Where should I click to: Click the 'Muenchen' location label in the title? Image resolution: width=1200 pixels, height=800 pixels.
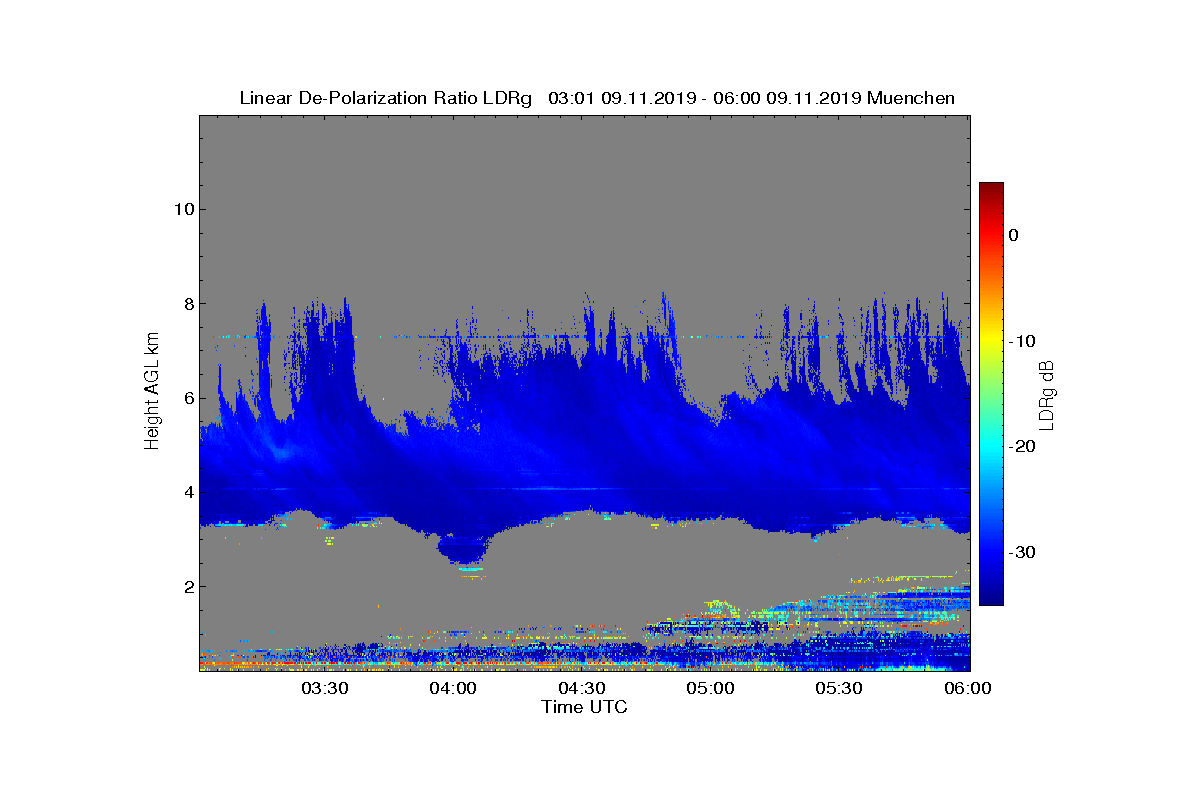[x=911, y=98]
